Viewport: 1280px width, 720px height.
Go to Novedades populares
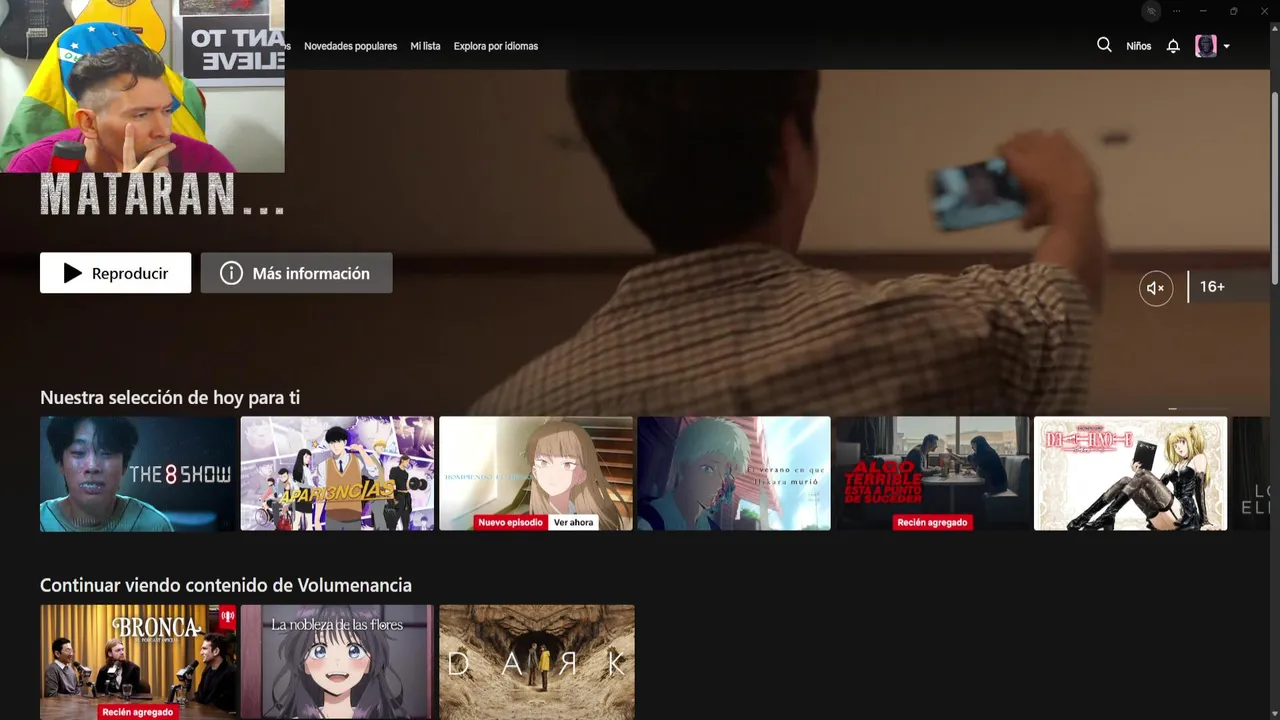click(x=350, y=46)
